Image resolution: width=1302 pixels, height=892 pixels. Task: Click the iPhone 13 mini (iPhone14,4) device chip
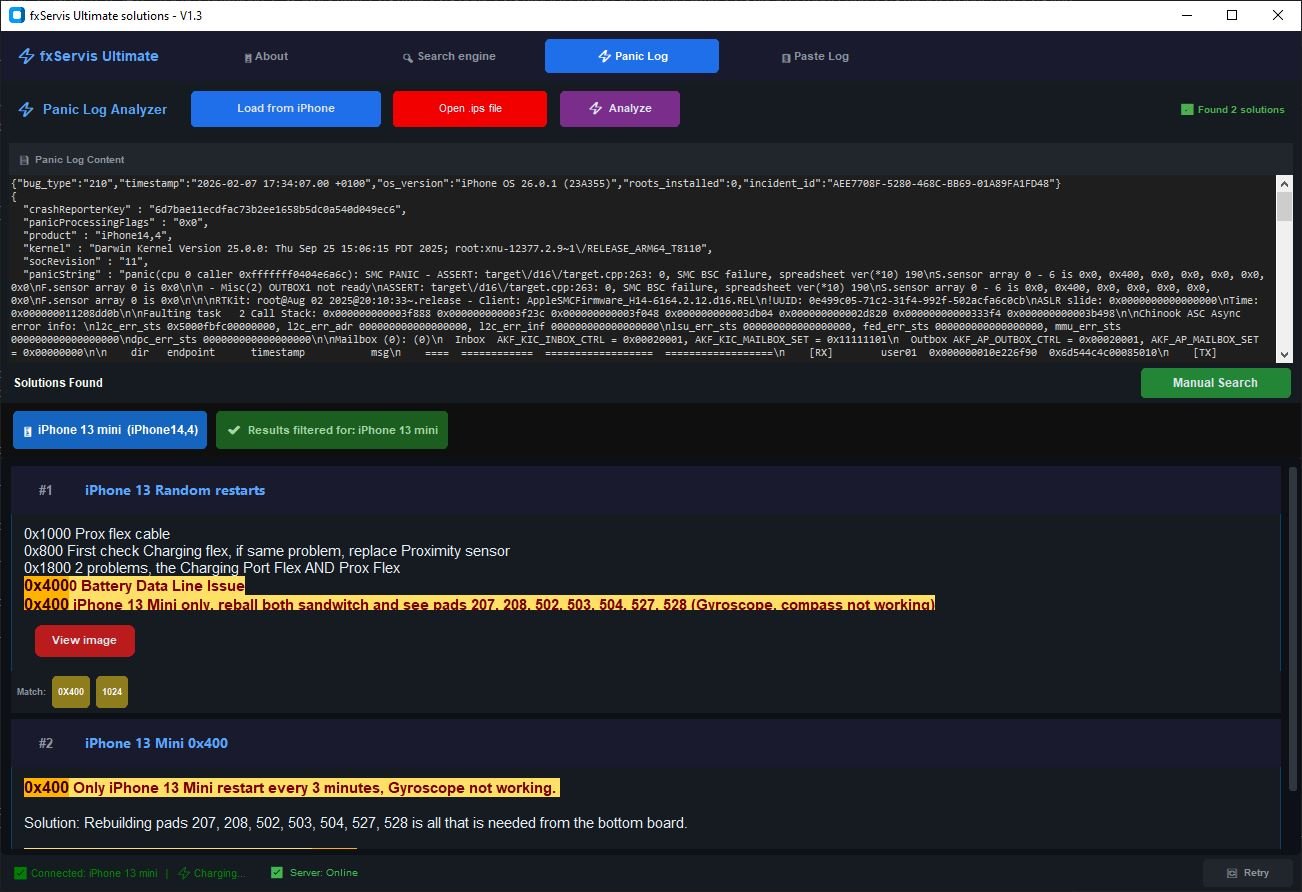[x=110, y=430]
